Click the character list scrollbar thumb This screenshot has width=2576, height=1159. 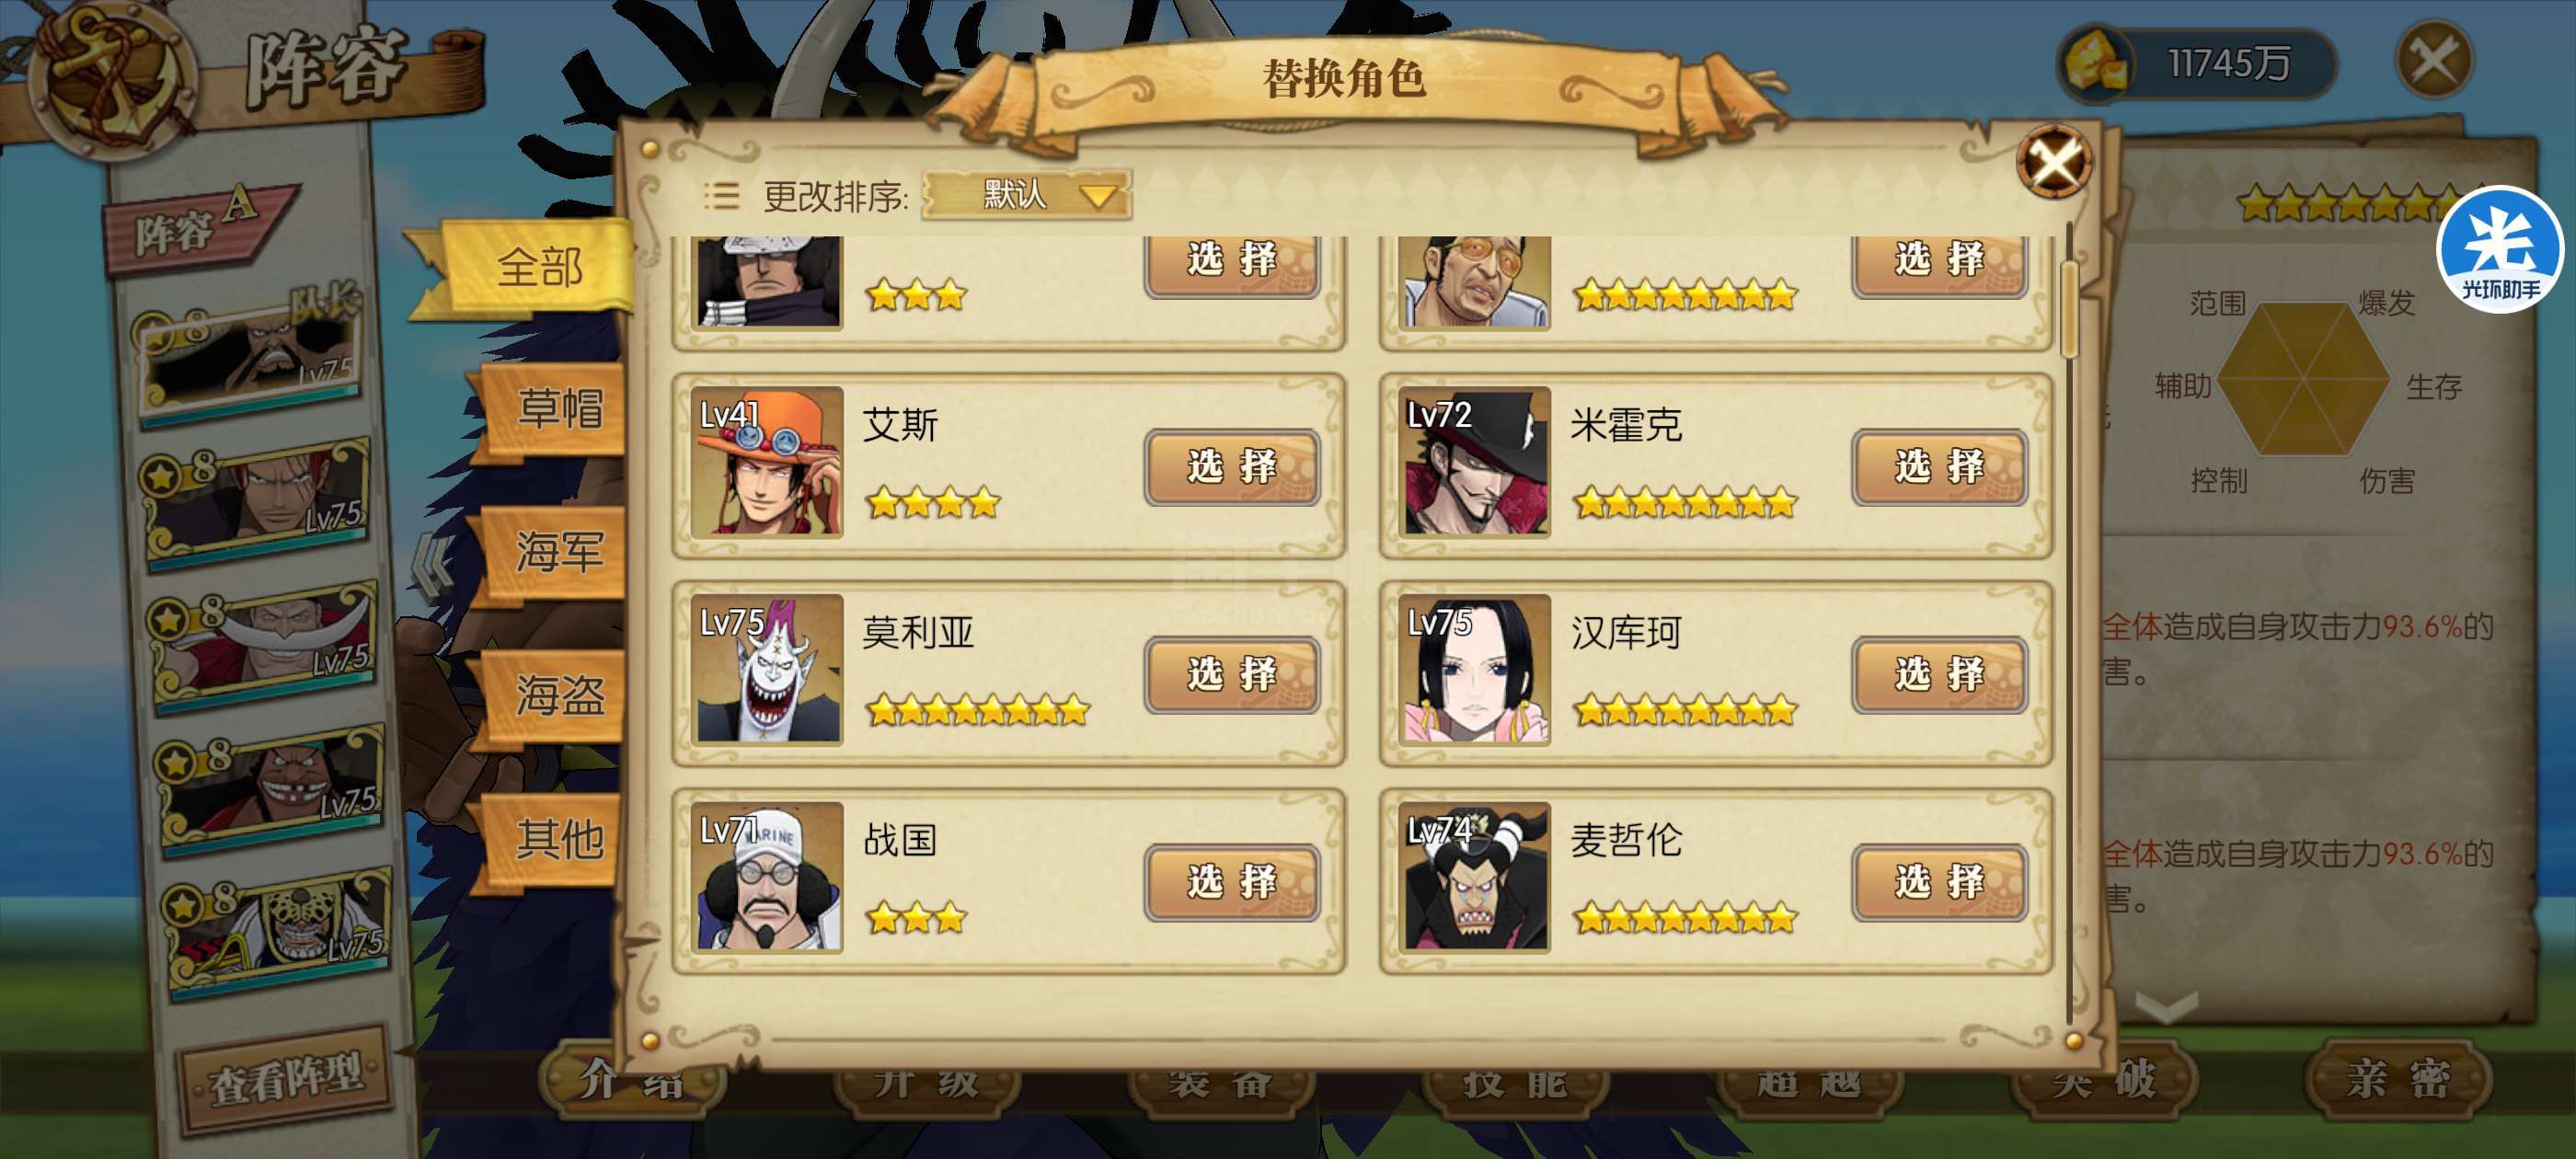coord(2070,306)
